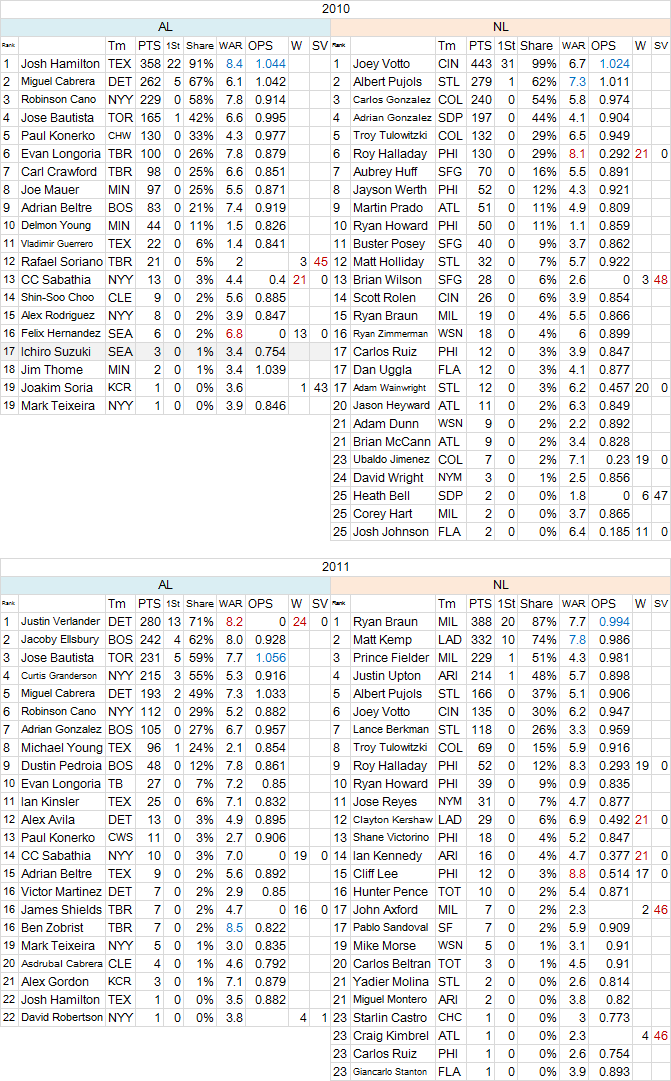Click the Josh Johnson name cell

pyautogui.click(x=392, y=532)
